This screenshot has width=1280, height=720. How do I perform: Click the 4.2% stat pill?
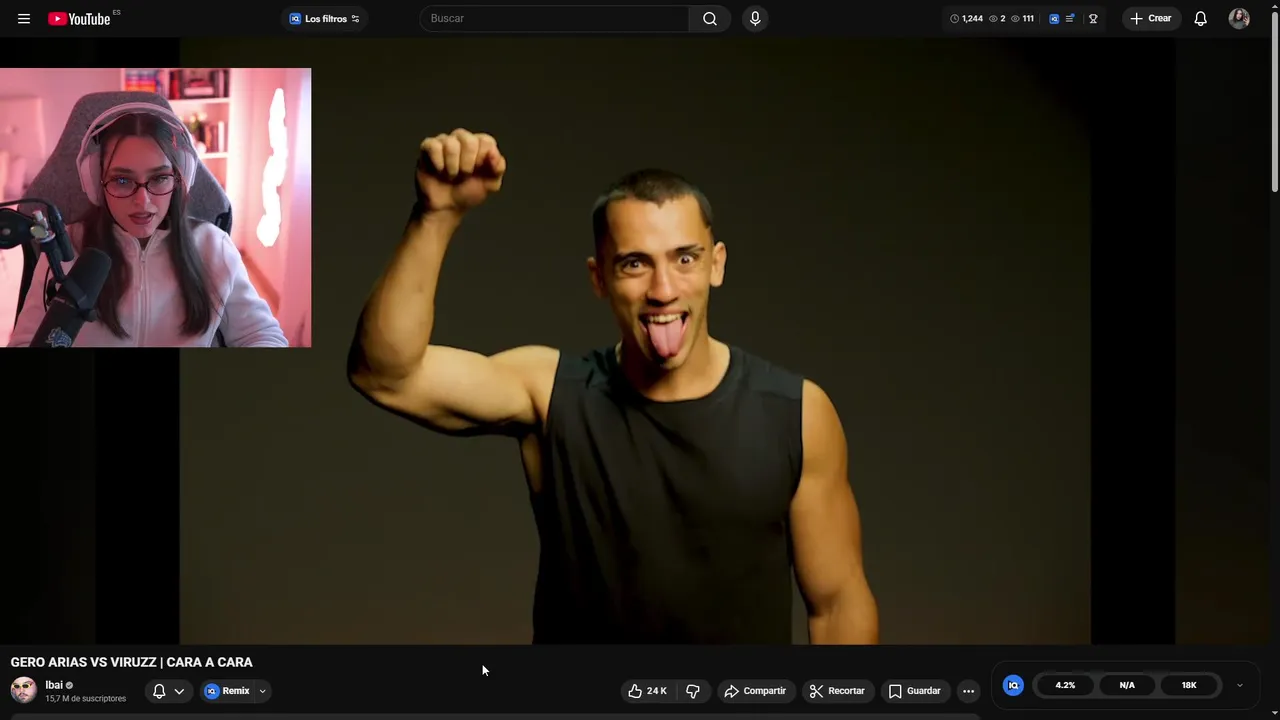tap(1065, 685)
